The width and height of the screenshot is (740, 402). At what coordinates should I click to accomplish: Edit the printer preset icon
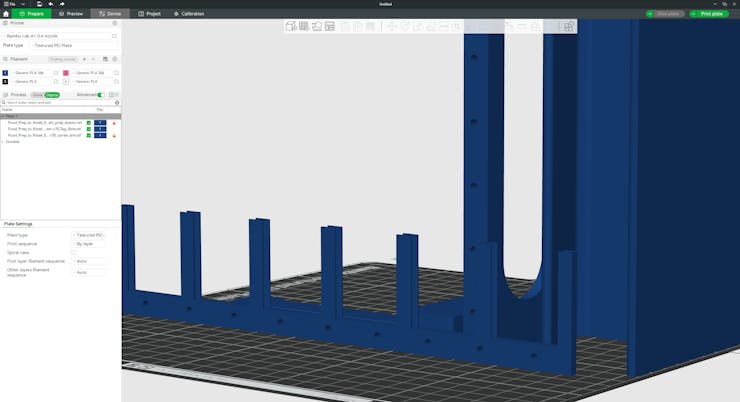[114, 36]
